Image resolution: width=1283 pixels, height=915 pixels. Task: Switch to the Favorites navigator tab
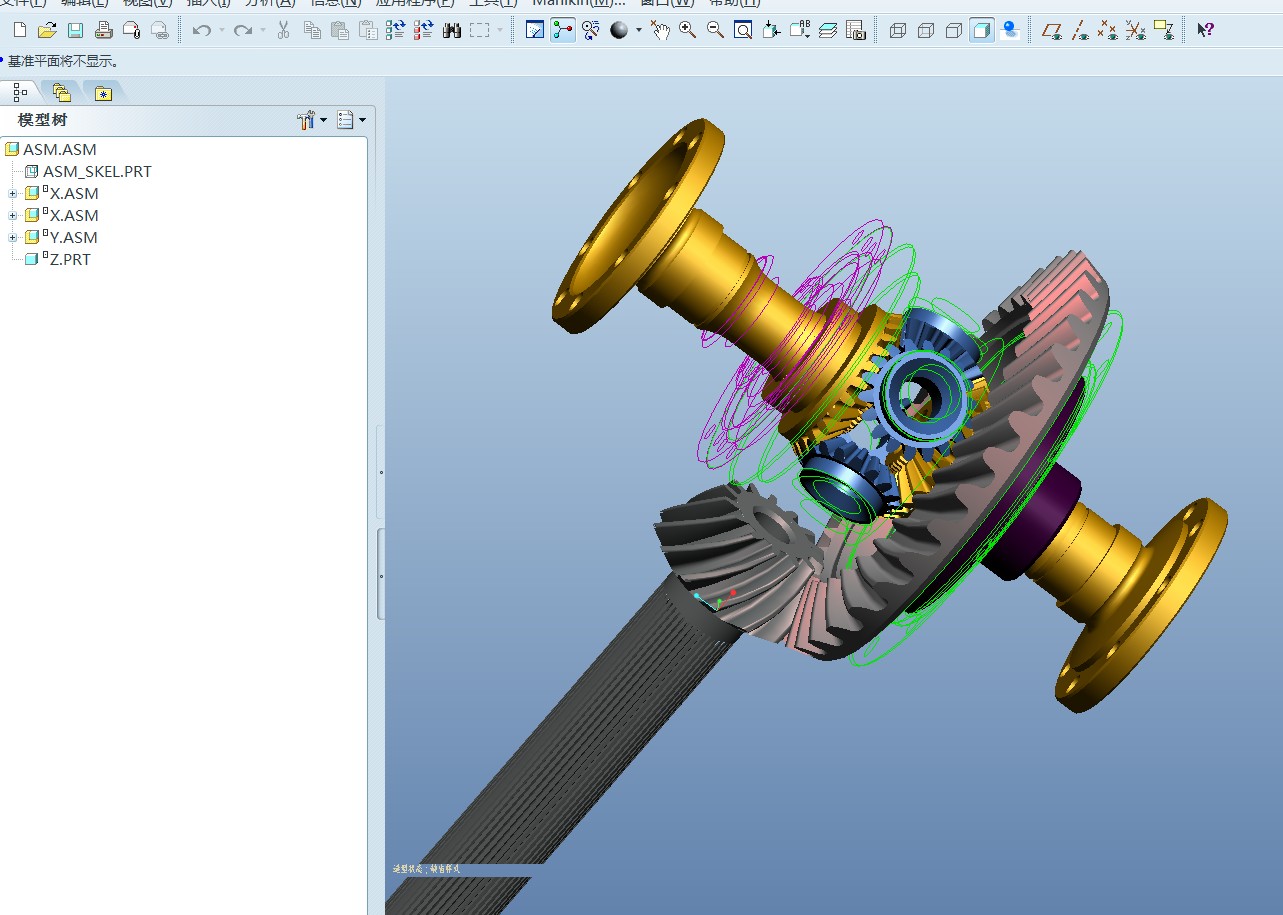coord(103,93)
